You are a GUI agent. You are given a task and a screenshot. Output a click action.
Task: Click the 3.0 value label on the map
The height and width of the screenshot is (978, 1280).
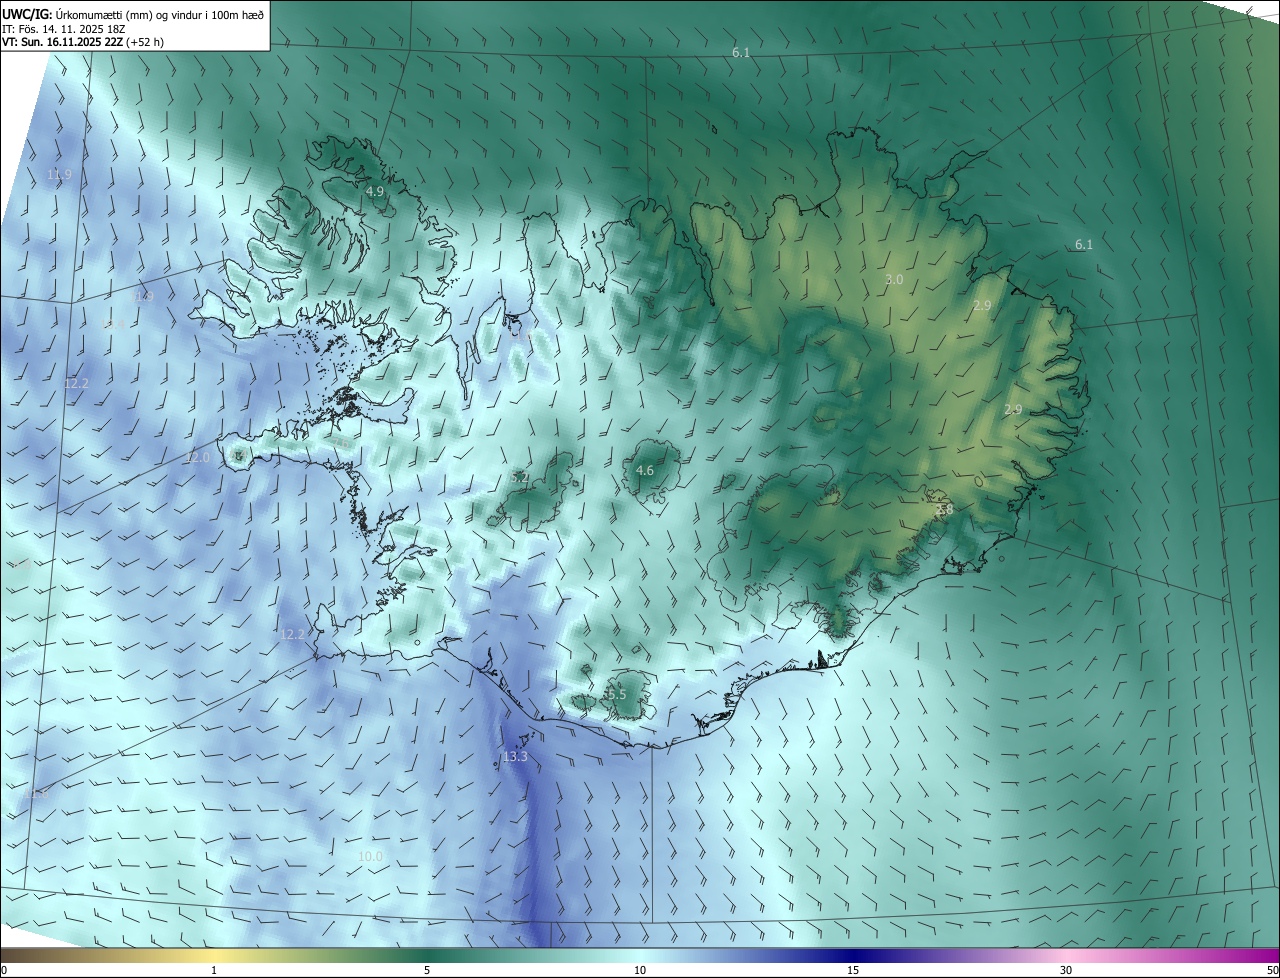coord(894,280)
